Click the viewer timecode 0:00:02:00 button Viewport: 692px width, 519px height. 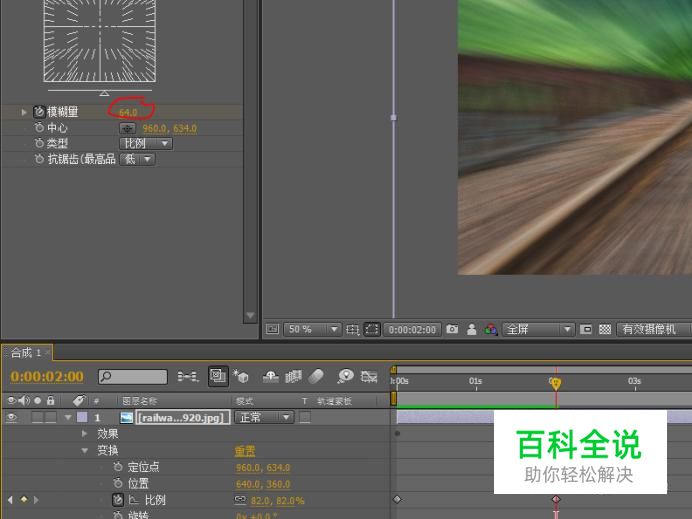[412, 330]
